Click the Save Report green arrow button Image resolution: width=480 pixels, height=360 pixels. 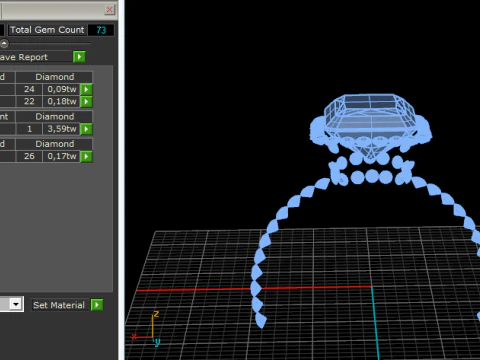[79, 57]
